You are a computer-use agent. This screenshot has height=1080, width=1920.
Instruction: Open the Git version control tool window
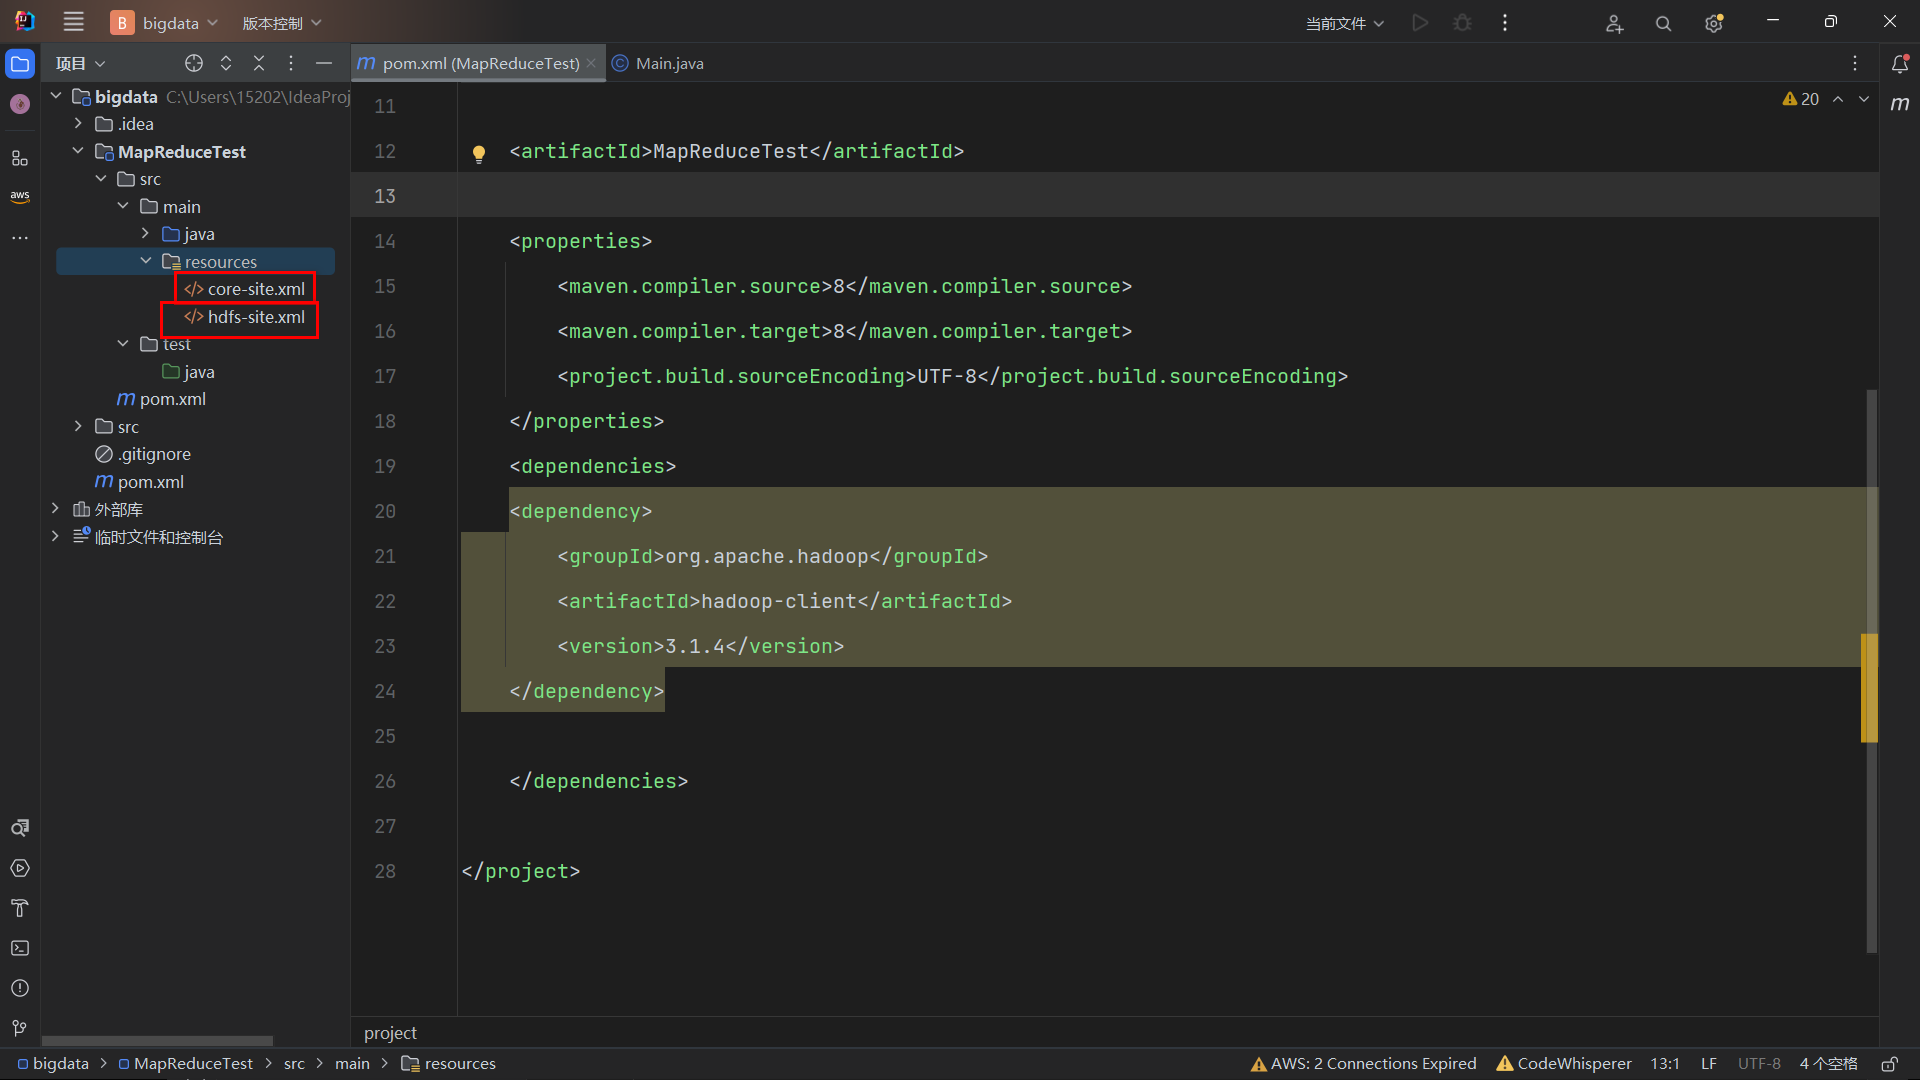pyautogui.click(x=20, y=1028)
